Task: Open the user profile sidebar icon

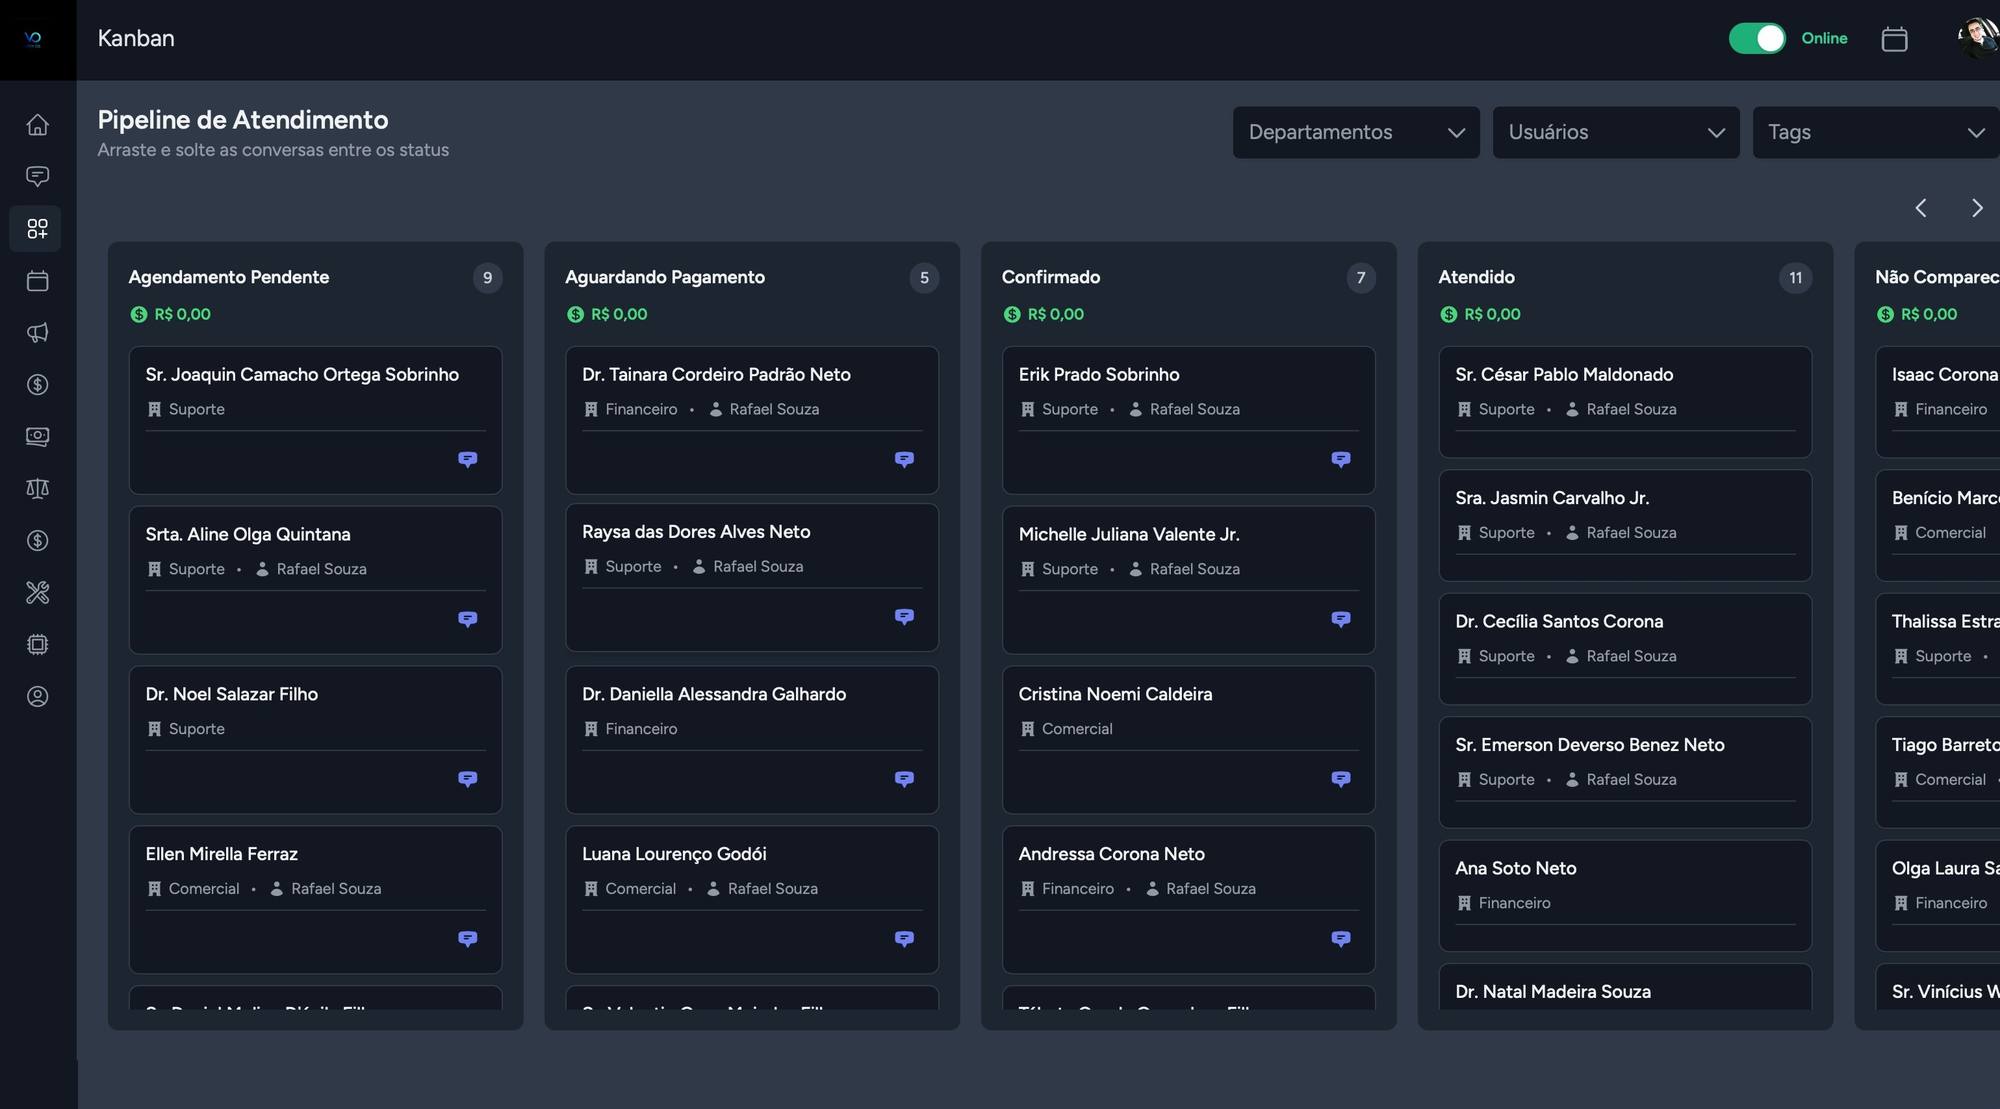Action: (37, 697)
